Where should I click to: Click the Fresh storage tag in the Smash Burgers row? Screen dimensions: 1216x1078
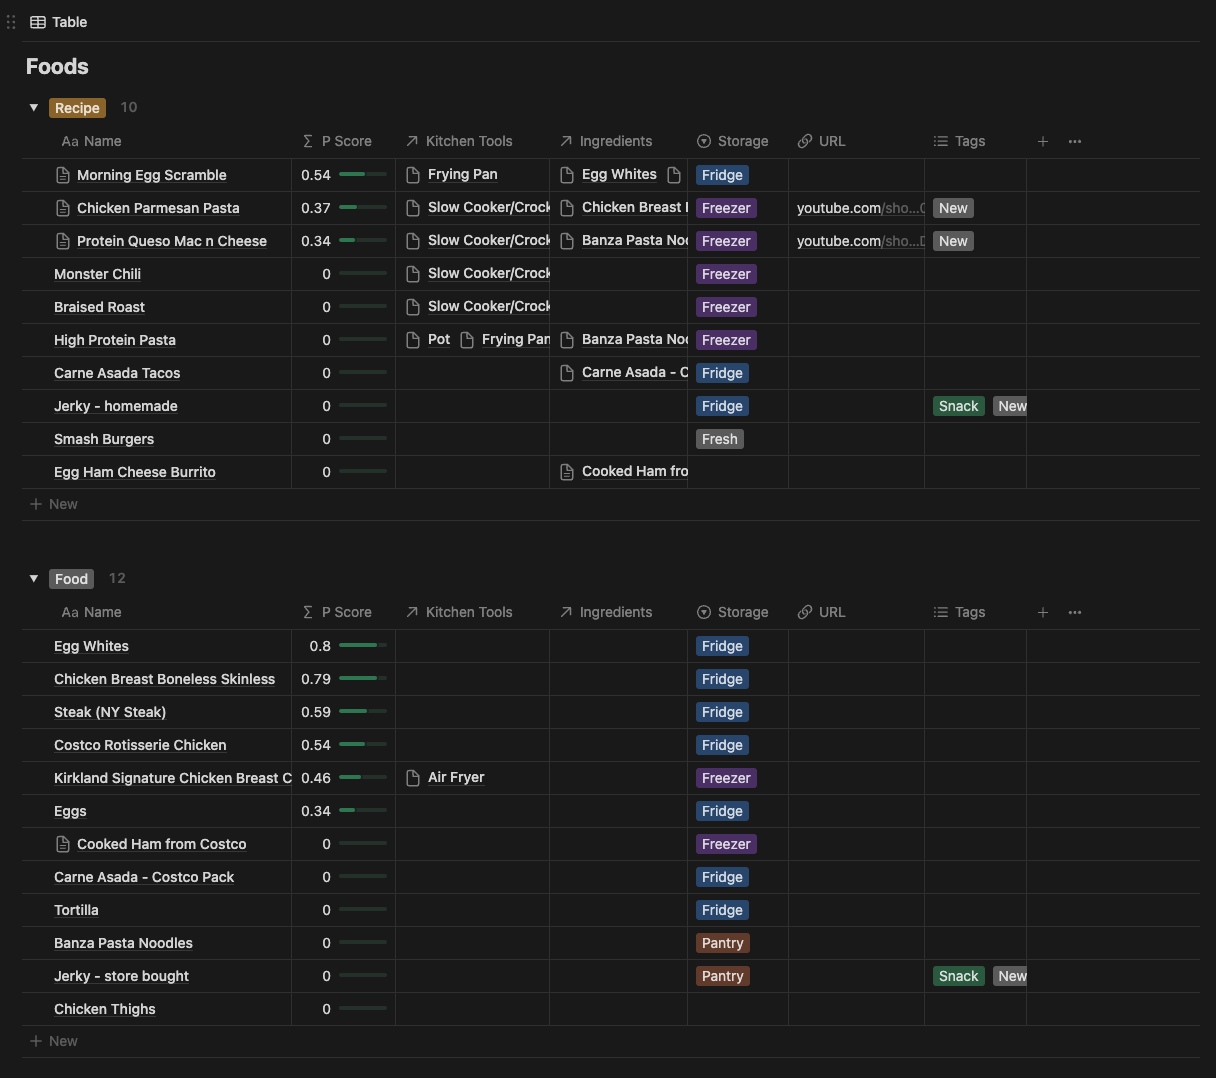click(720, 439)
